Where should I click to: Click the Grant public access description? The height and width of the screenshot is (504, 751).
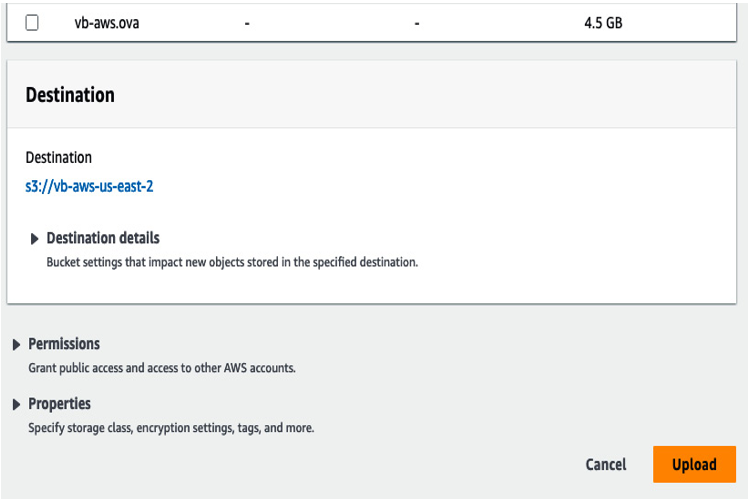162,368
